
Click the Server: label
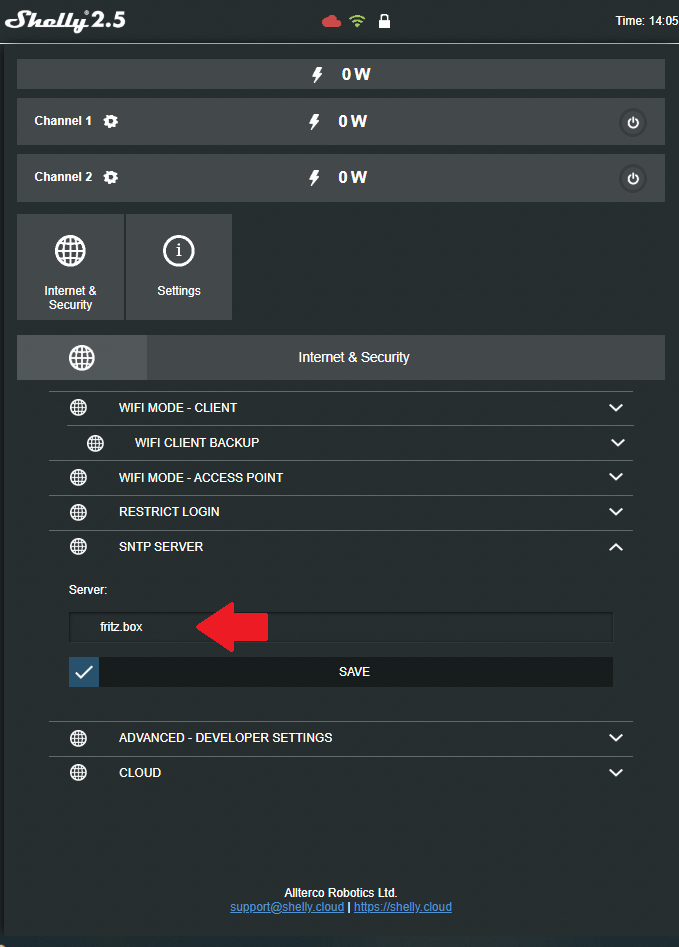pos(88,590)
